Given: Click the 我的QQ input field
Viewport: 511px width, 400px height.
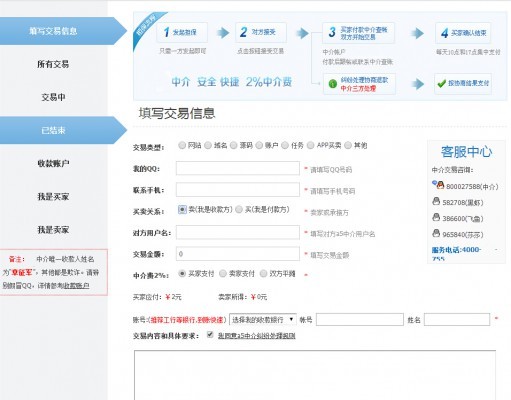Looking at the screenshot, I should 238,168.
